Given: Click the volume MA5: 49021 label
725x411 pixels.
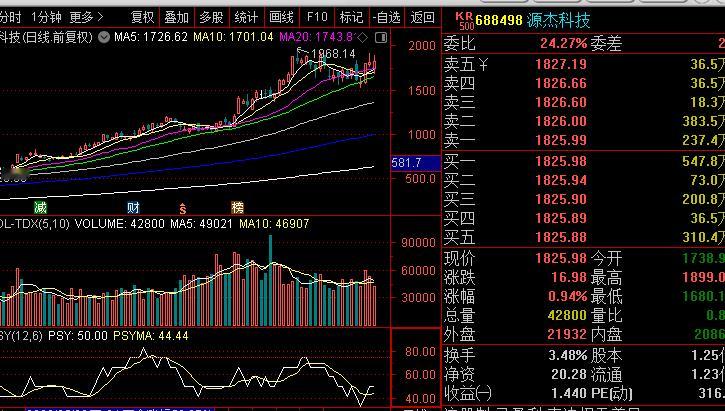Looking at the screenshot, I should click(x=201, y=224).
